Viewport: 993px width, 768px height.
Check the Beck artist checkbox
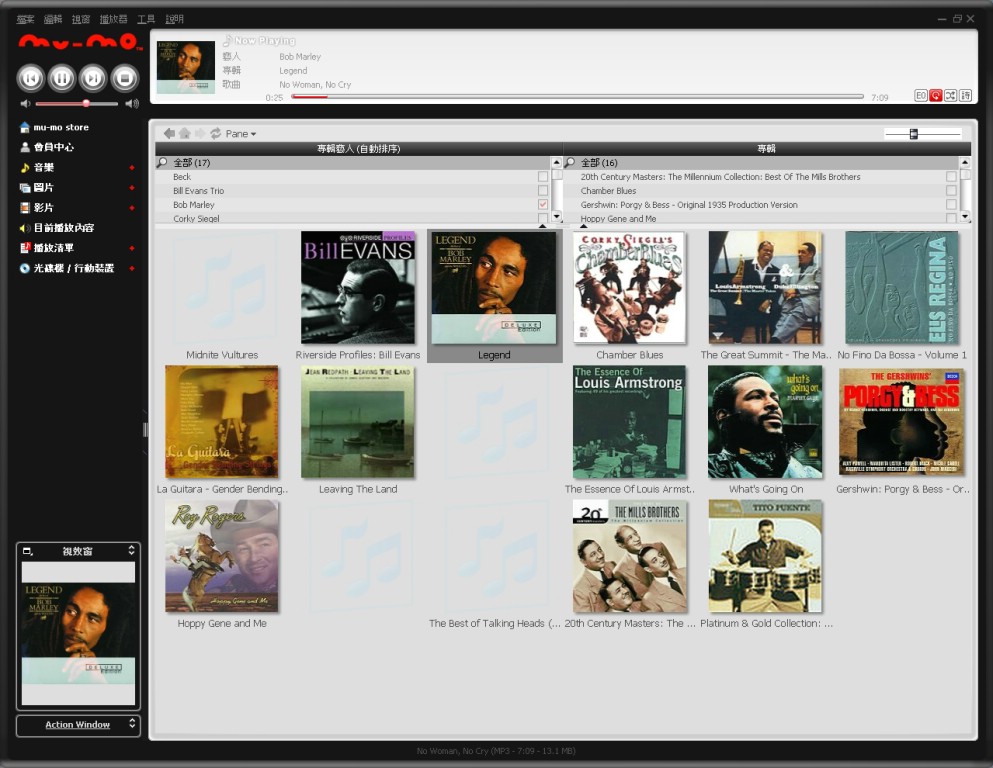pyautogui.click(x=543, y=177)
